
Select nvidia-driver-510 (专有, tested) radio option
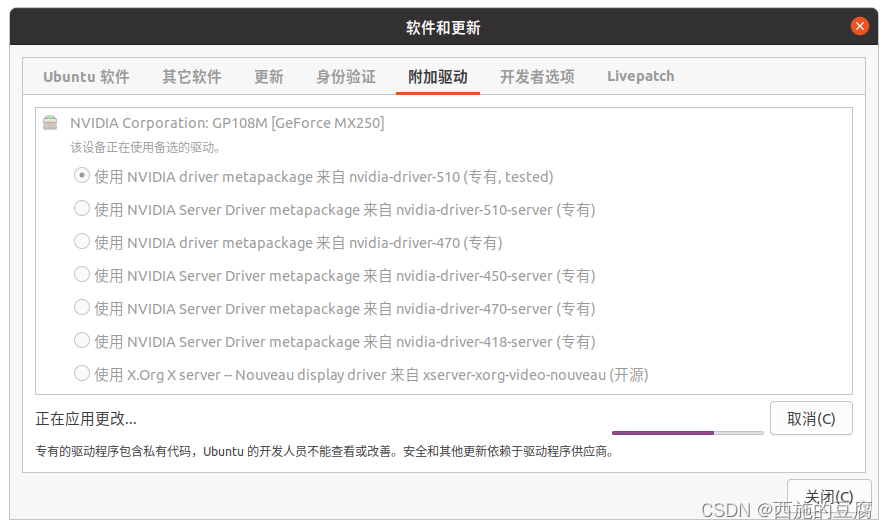(82, 176)
